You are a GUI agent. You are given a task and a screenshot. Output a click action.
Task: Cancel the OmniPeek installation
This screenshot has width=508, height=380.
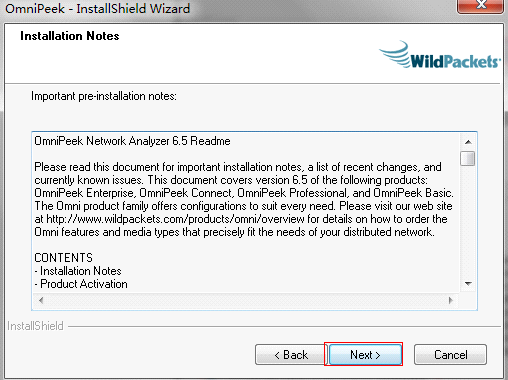[x=450, y=355]
